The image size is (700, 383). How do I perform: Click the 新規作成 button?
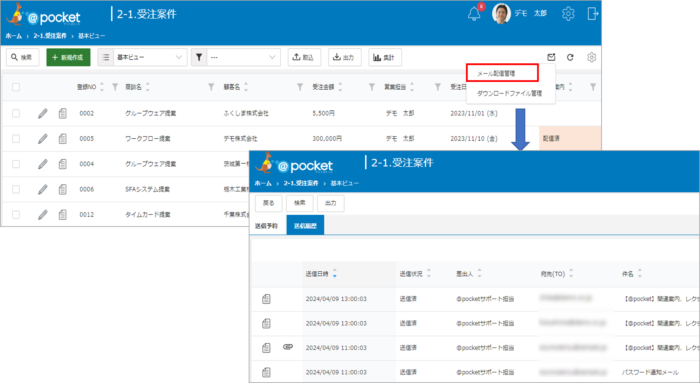(x=68, y=57)
